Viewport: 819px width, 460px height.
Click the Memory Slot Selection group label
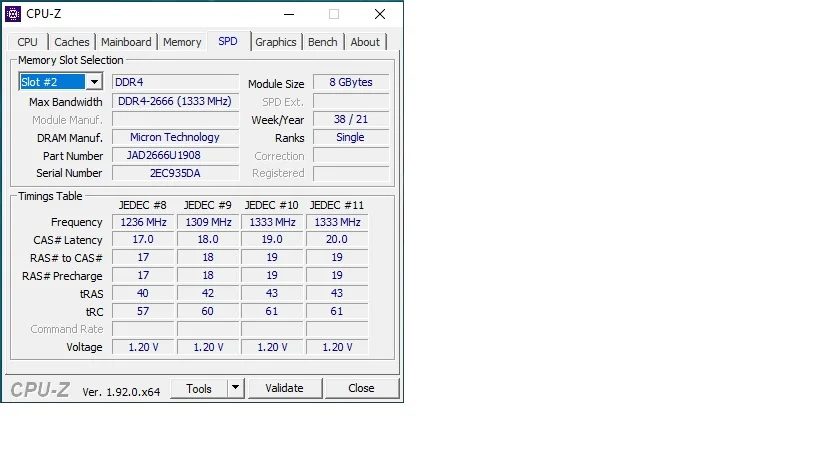click(71, 60)
